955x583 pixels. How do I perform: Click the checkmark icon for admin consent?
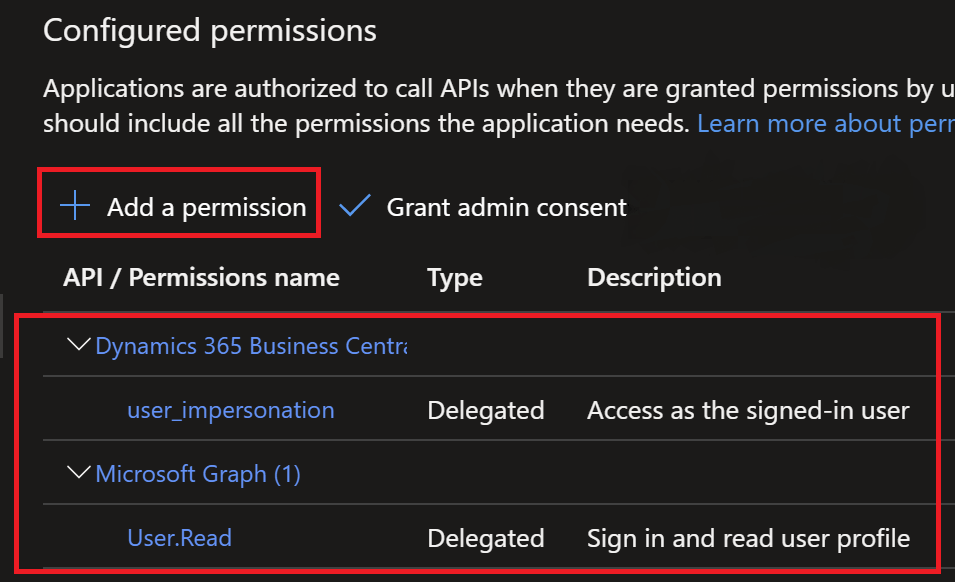click(x=354, y=206)
